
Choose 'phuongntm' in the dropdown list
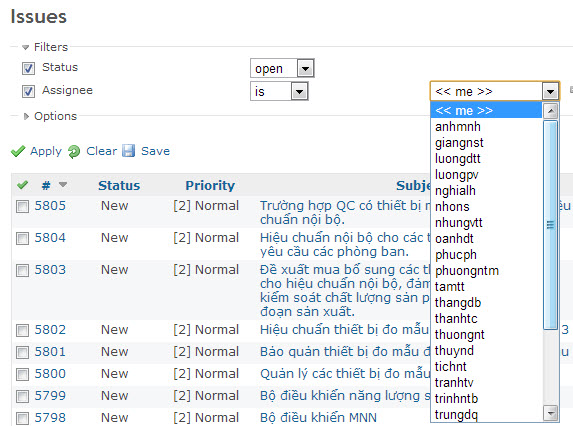tap(467, 270)
